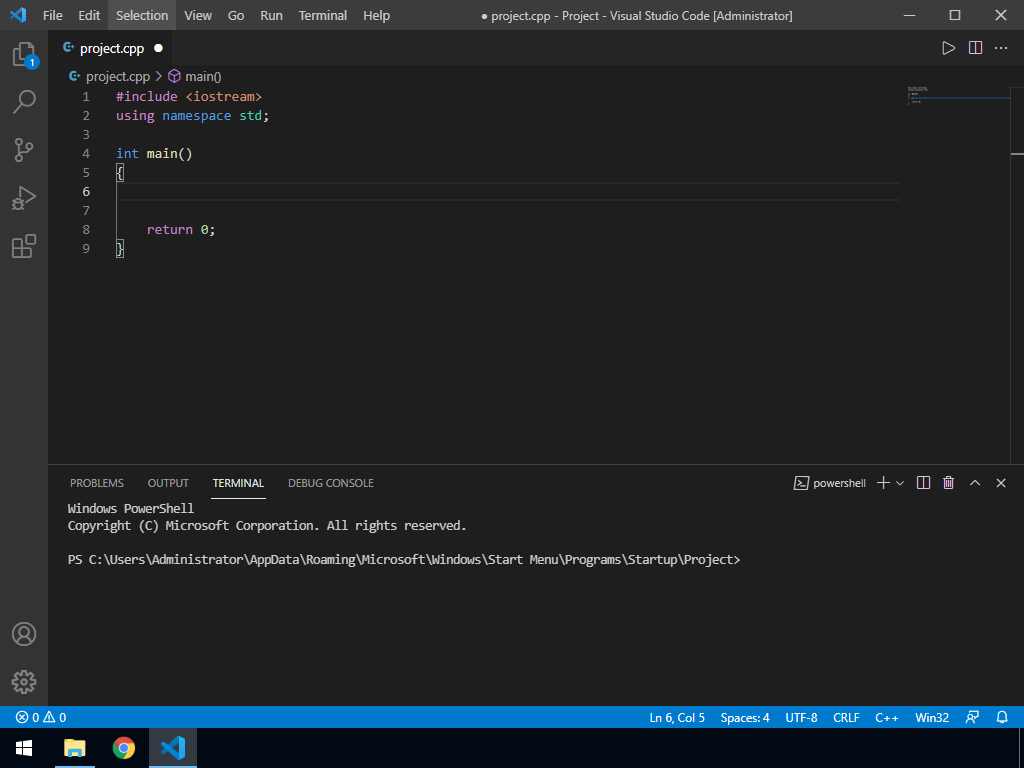
Task: Kill the terminal with trash icon
Action: coord(949,483)
